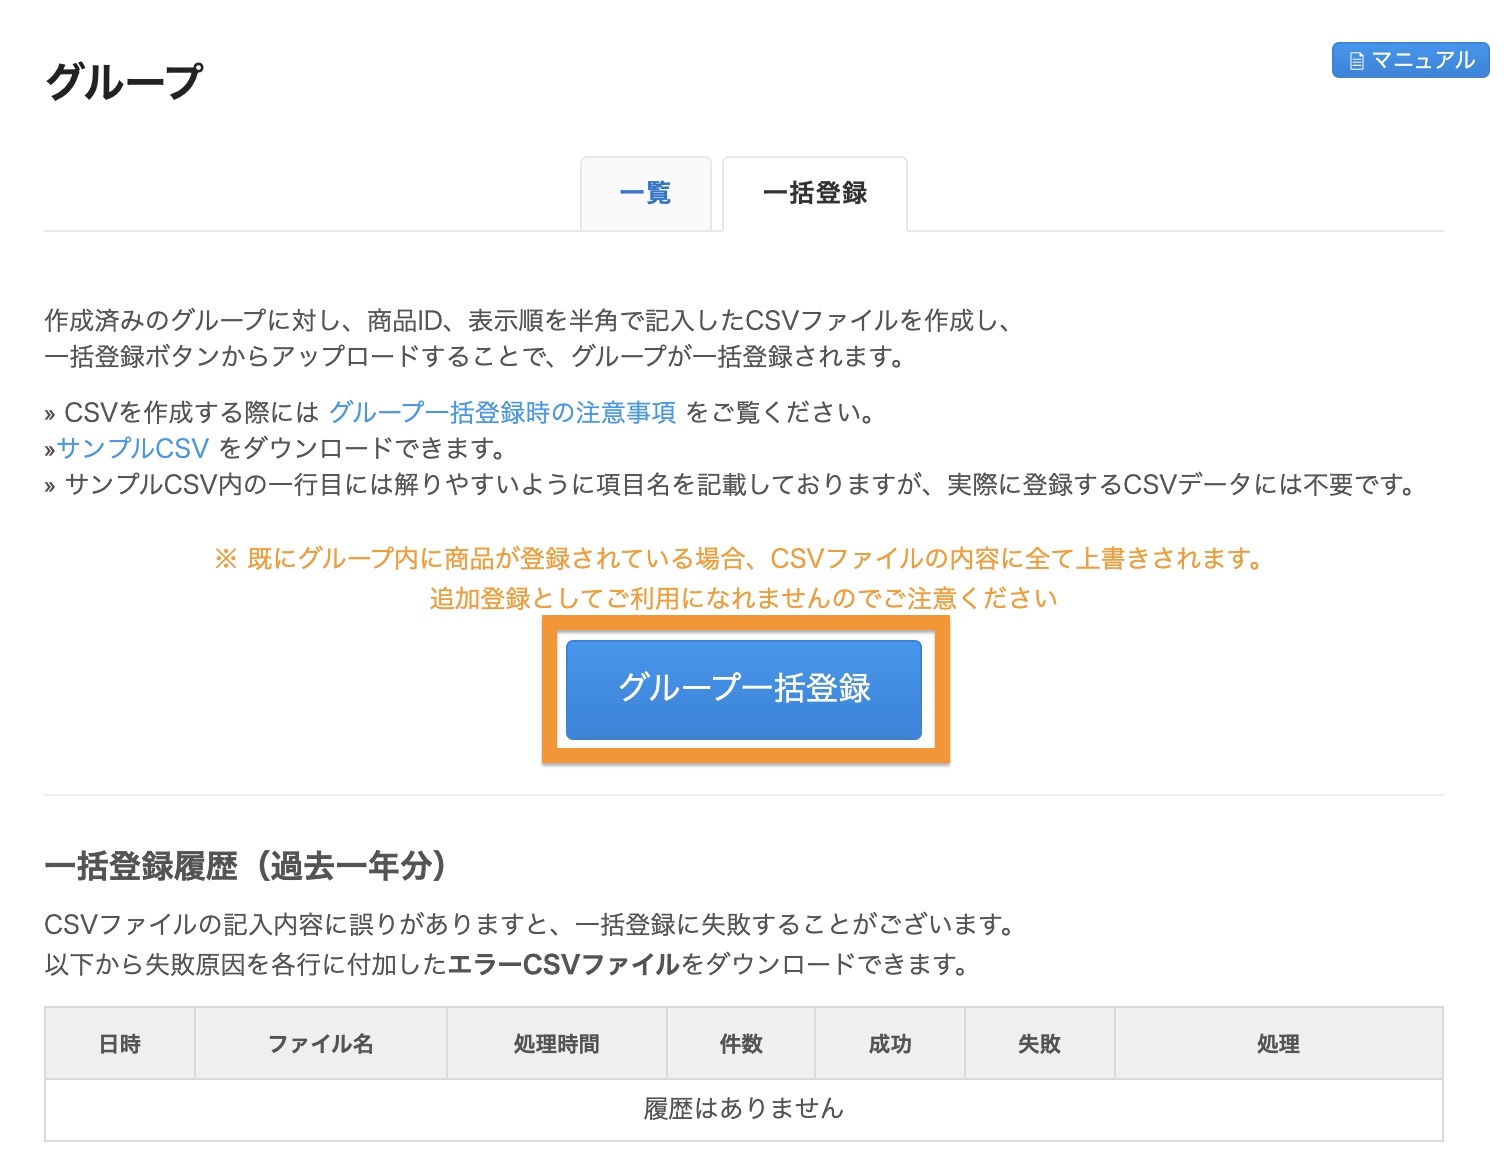
Task: Select the 成功 column header
Action: [x=889, y=1043]
